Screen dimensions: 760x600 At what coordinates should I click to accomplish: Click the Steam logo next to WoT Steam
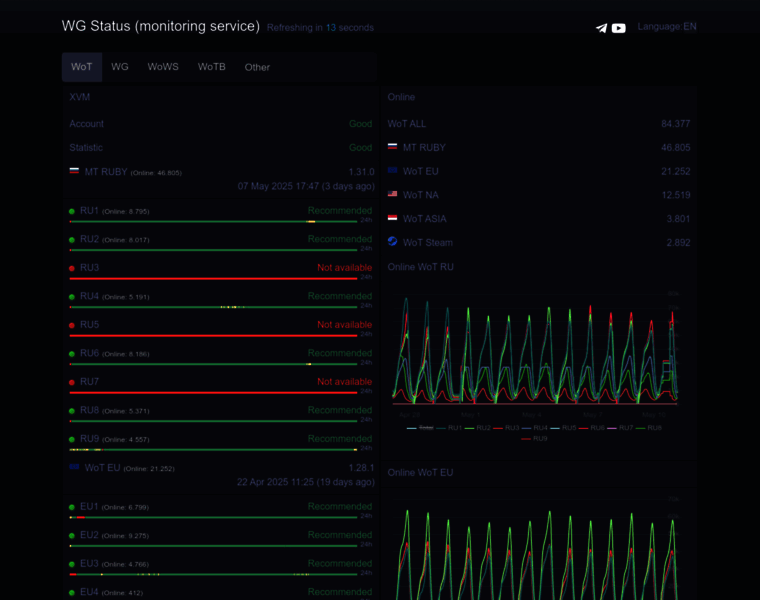pyautogui.click(x=393, y=242)
